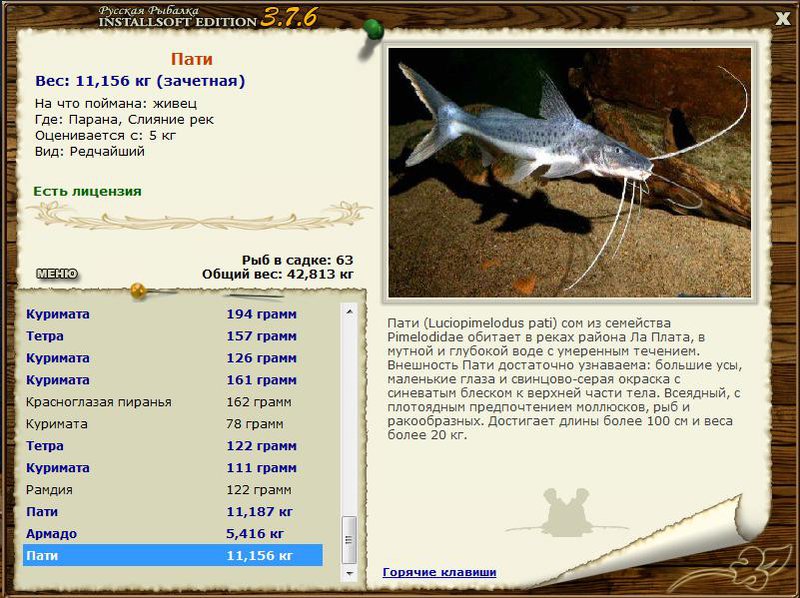Select the Красноглазая пиранья row
The width and height of the screenshot is (800, 598).
pos(172,402)
